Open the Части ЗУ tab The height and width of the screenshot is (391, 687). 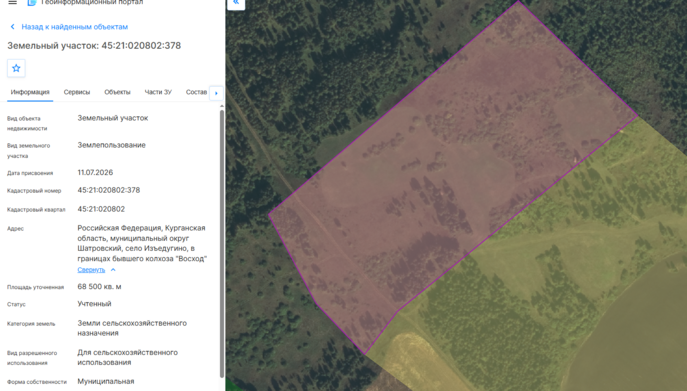158,92
